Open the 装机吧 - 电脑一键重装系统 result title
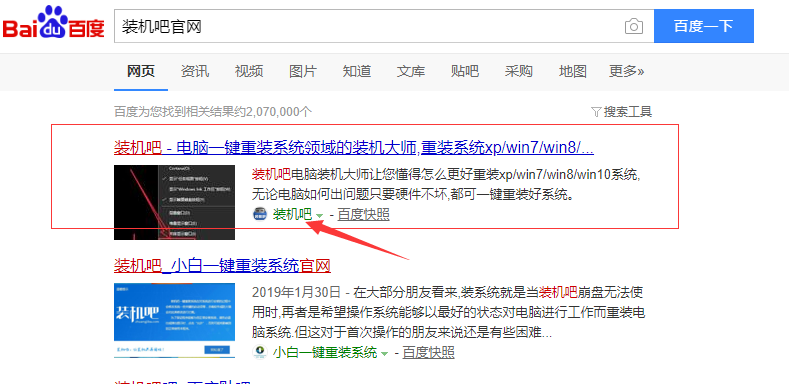Viewport: 789px width, 384px height. coord(354,147)
